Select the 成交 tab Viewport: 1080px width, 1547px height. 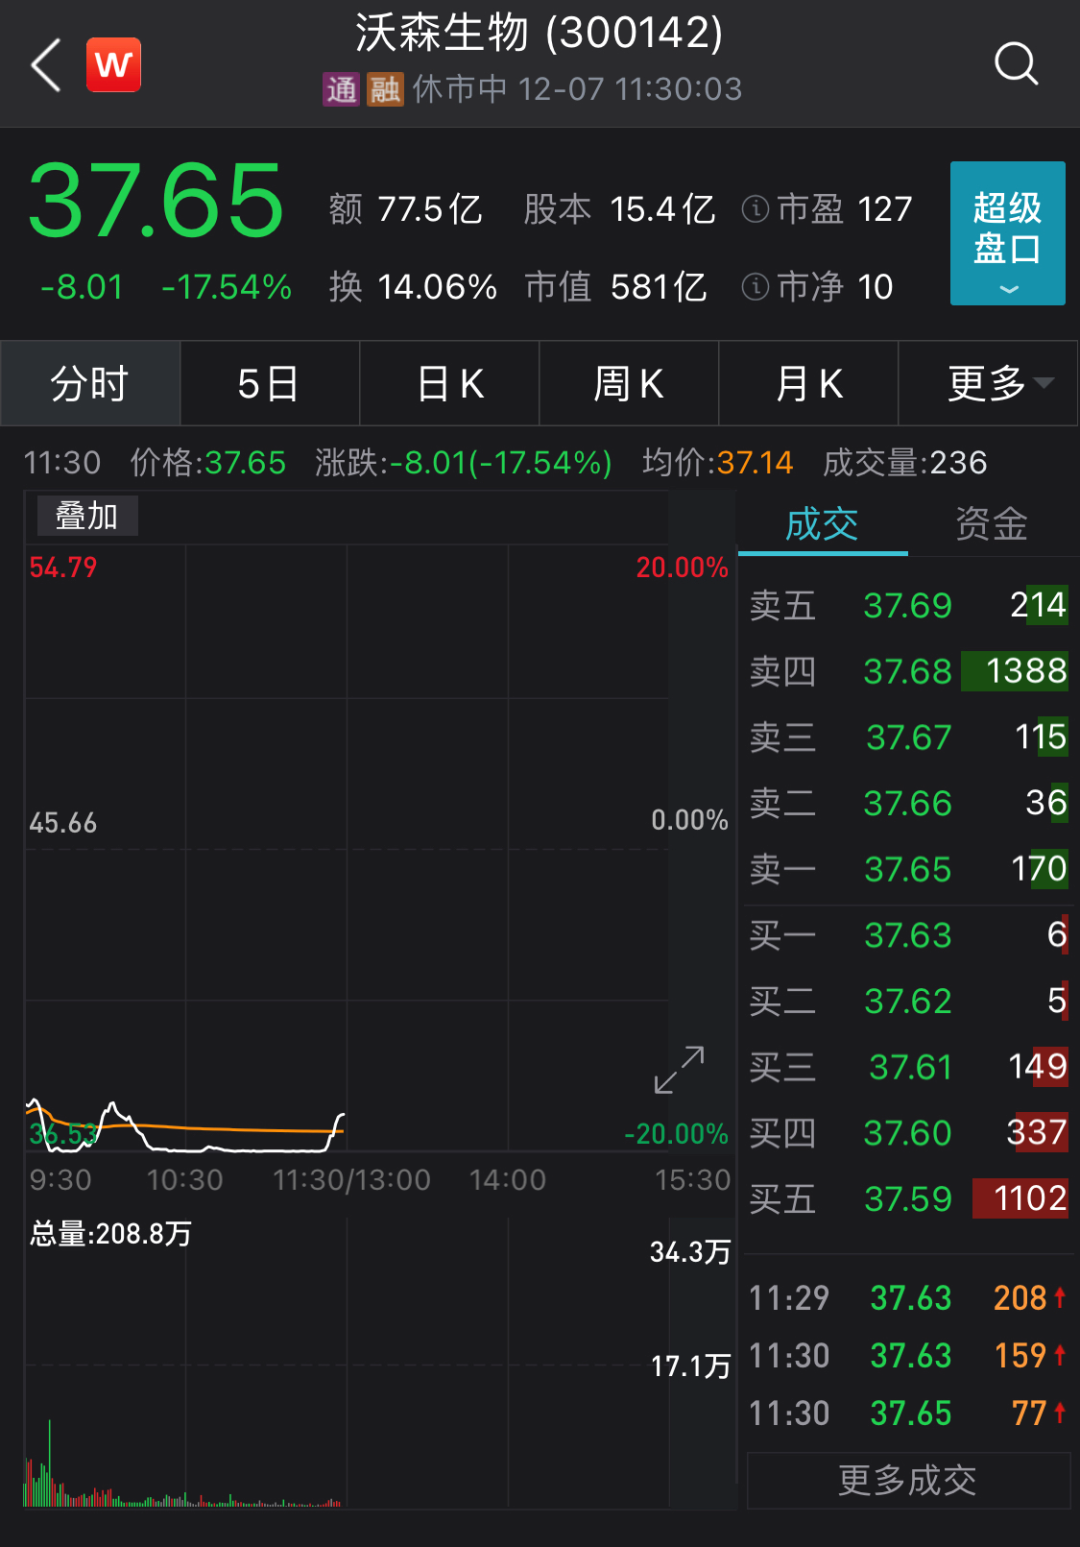tap(823, 524)
